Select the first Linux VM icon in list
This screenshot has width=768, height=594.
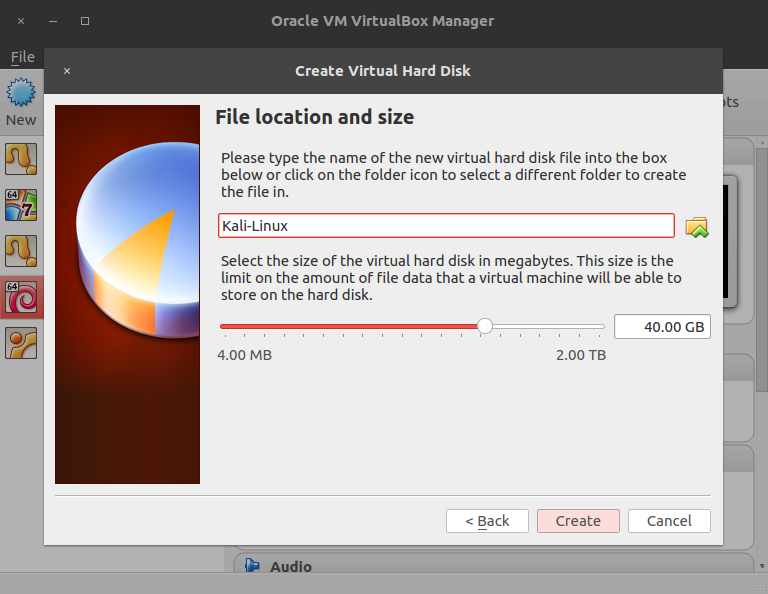21,159
